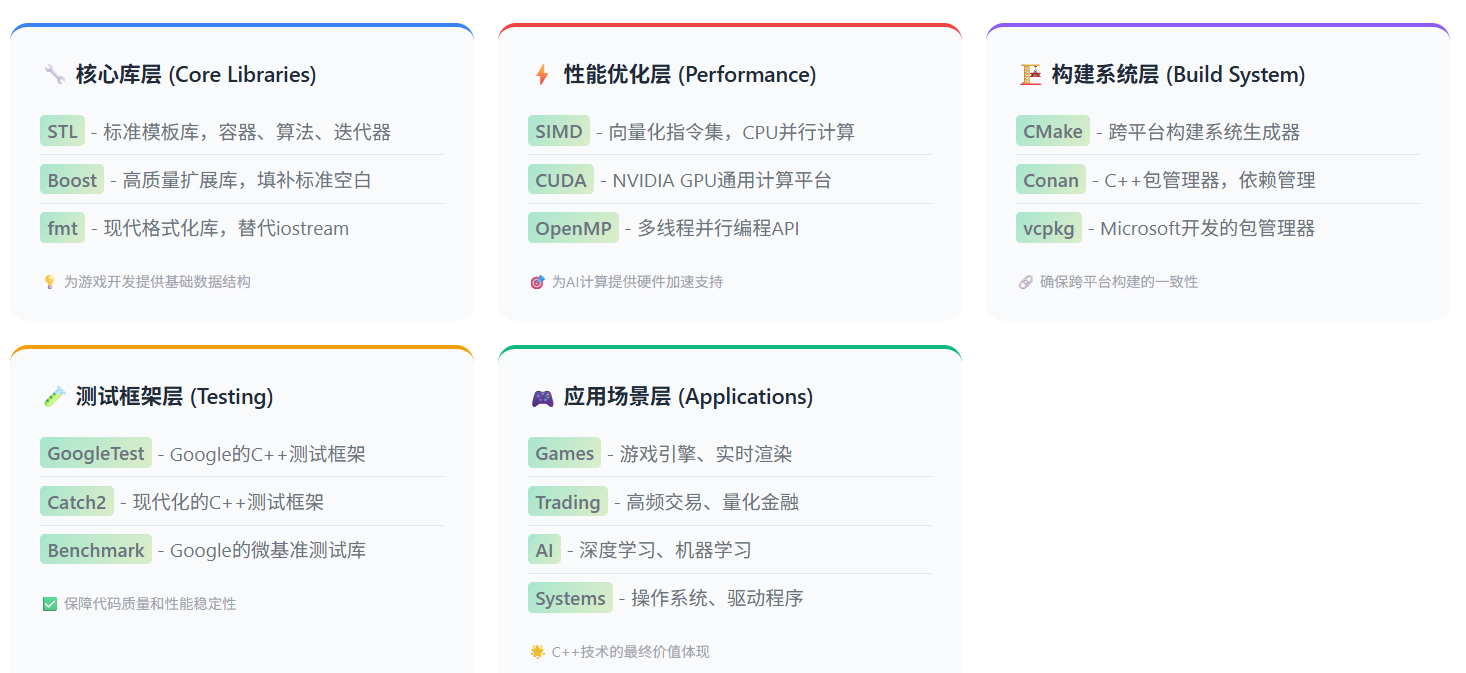Click text 高频交易、量化金融
Viewport: 1466px width, 673px height.
[x=713, y=502]
